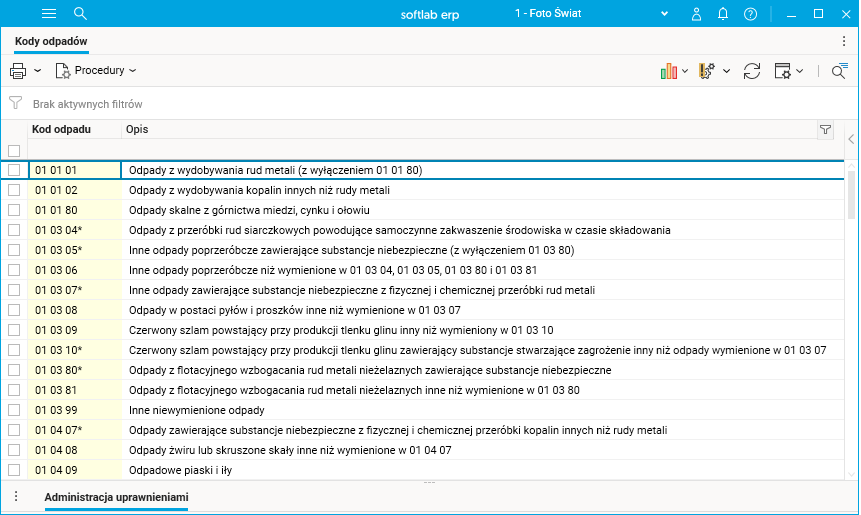This screenshot has width=861, height=515.
Task: Open the hamburger main menu
Action: pyautogui.click(x=49, y=13)
